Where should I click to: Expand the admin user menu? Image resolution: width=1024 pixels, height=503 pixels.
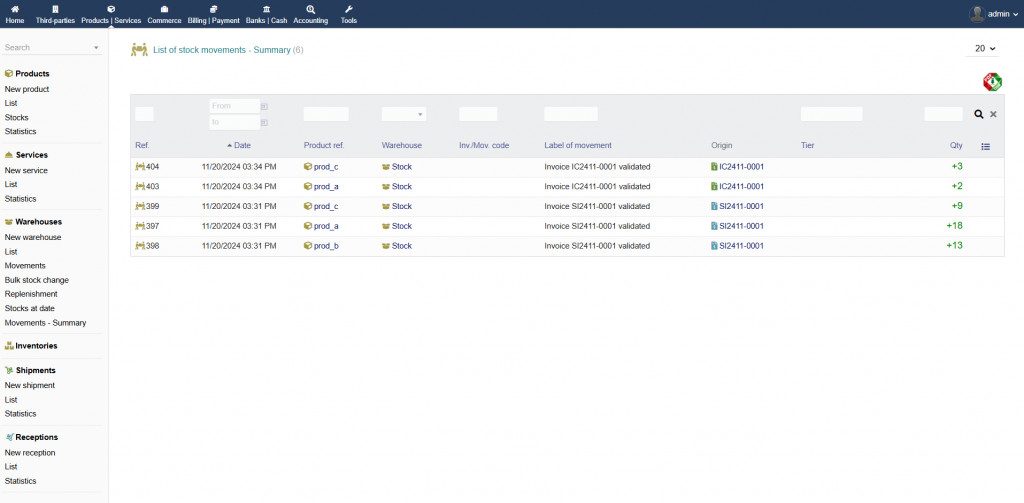coord(993,14)
